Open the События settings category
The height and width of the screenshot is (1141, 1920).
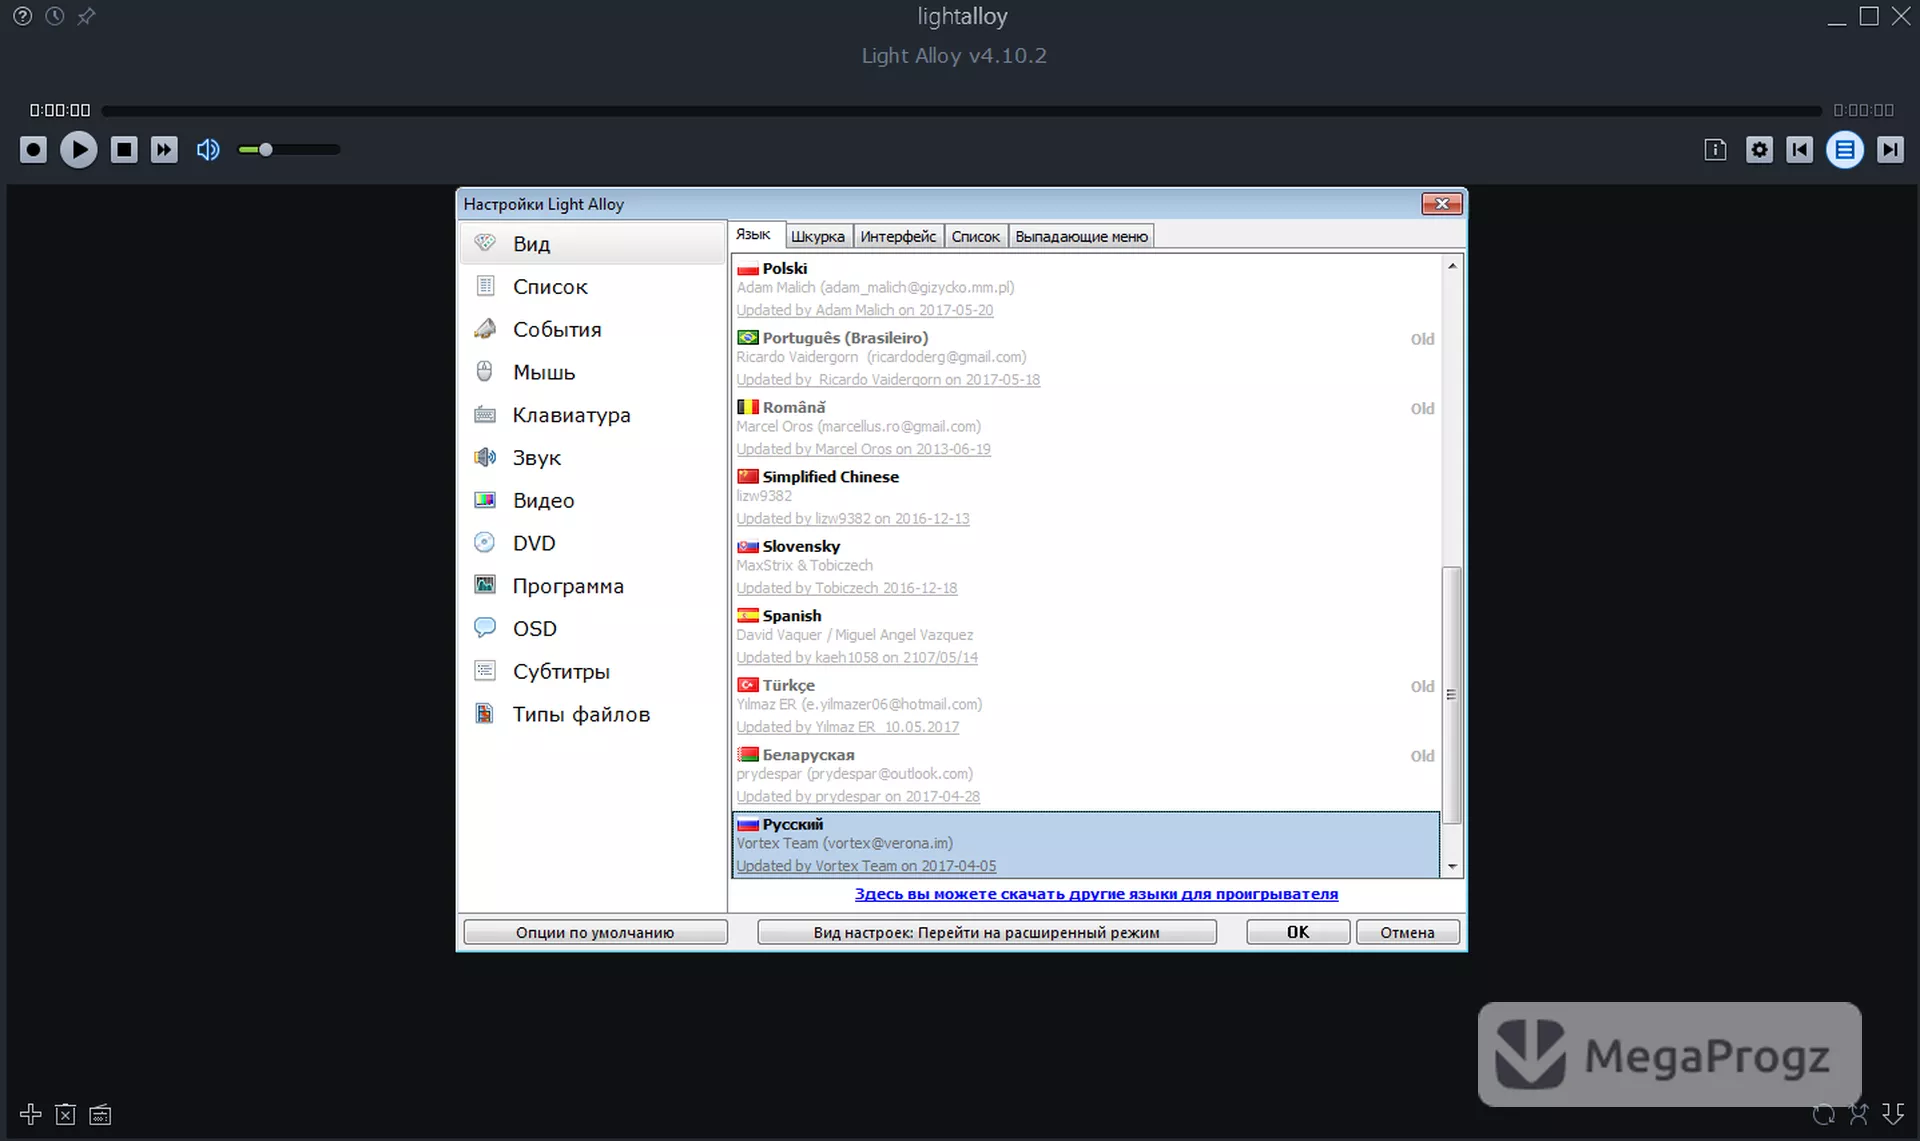click(x=593, y=330)
